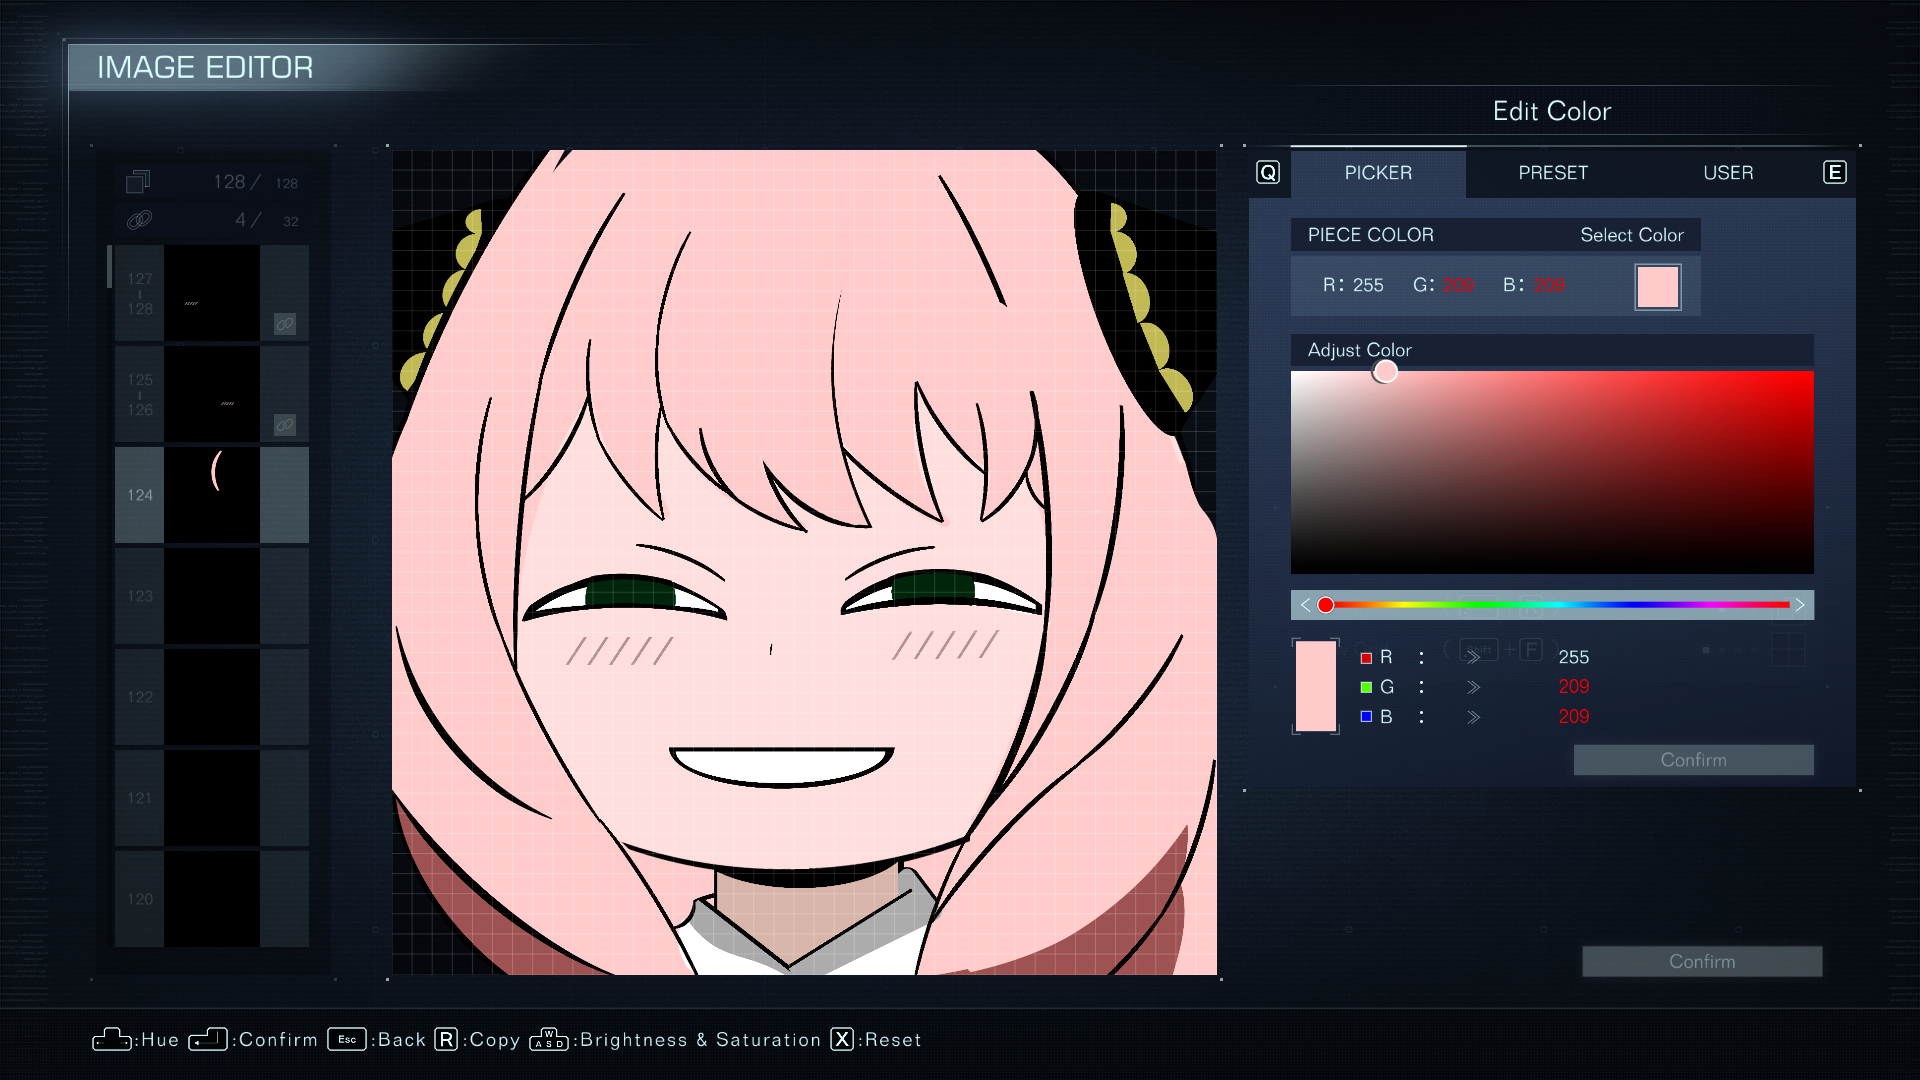Screen dimensions: 1920x1080
Task: Click the Select Color label
Action: 1631,235
